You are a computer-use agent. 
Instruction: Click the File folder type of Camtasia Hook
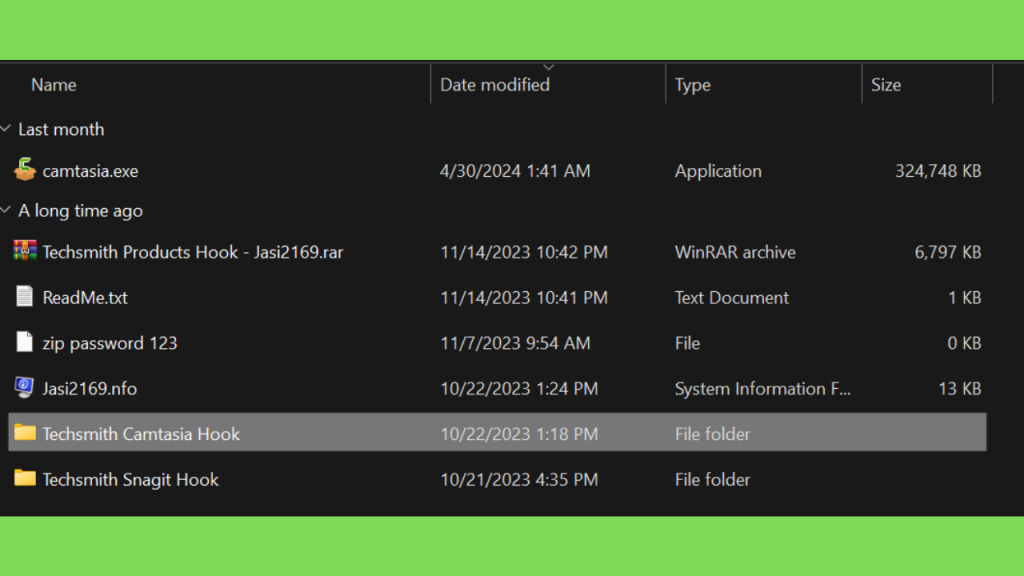pyautogui.click(x=712, y=434)
